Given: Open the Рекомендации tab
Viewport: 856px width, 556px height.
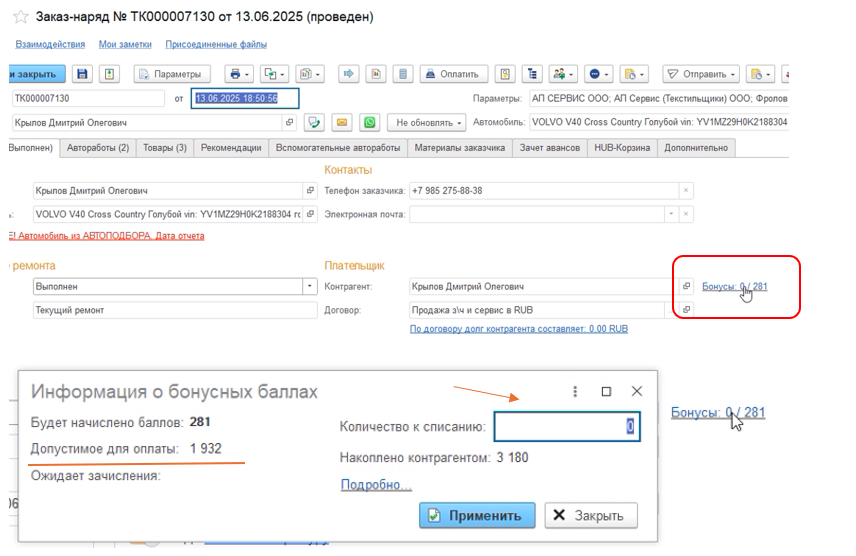Looking at the screenshot, I should pyautogui.click(x=231, y=148).
